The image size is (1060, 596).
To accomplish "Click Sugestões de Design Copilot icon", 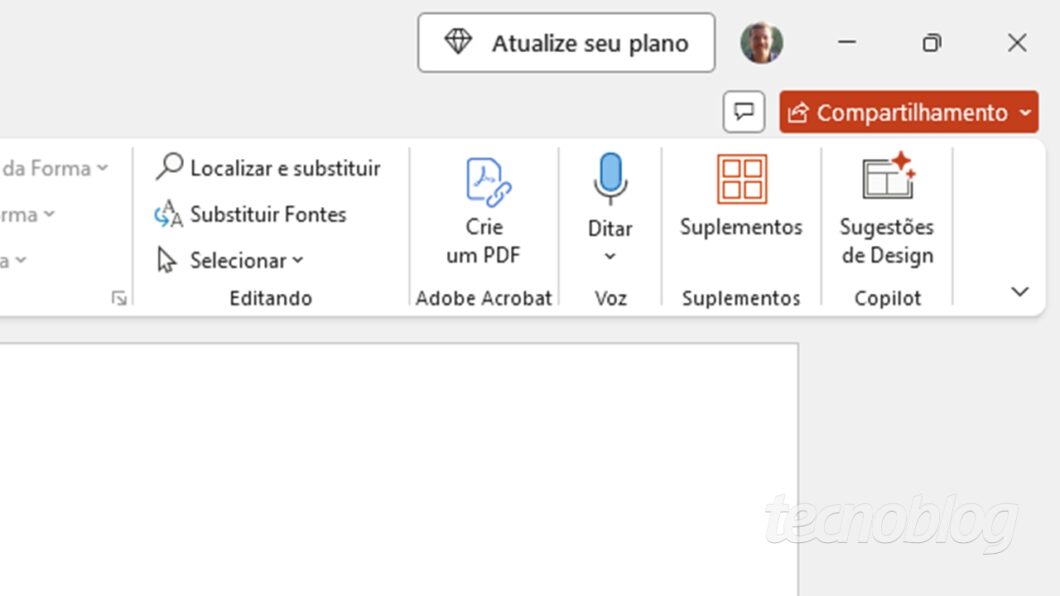I will [888, 176].
